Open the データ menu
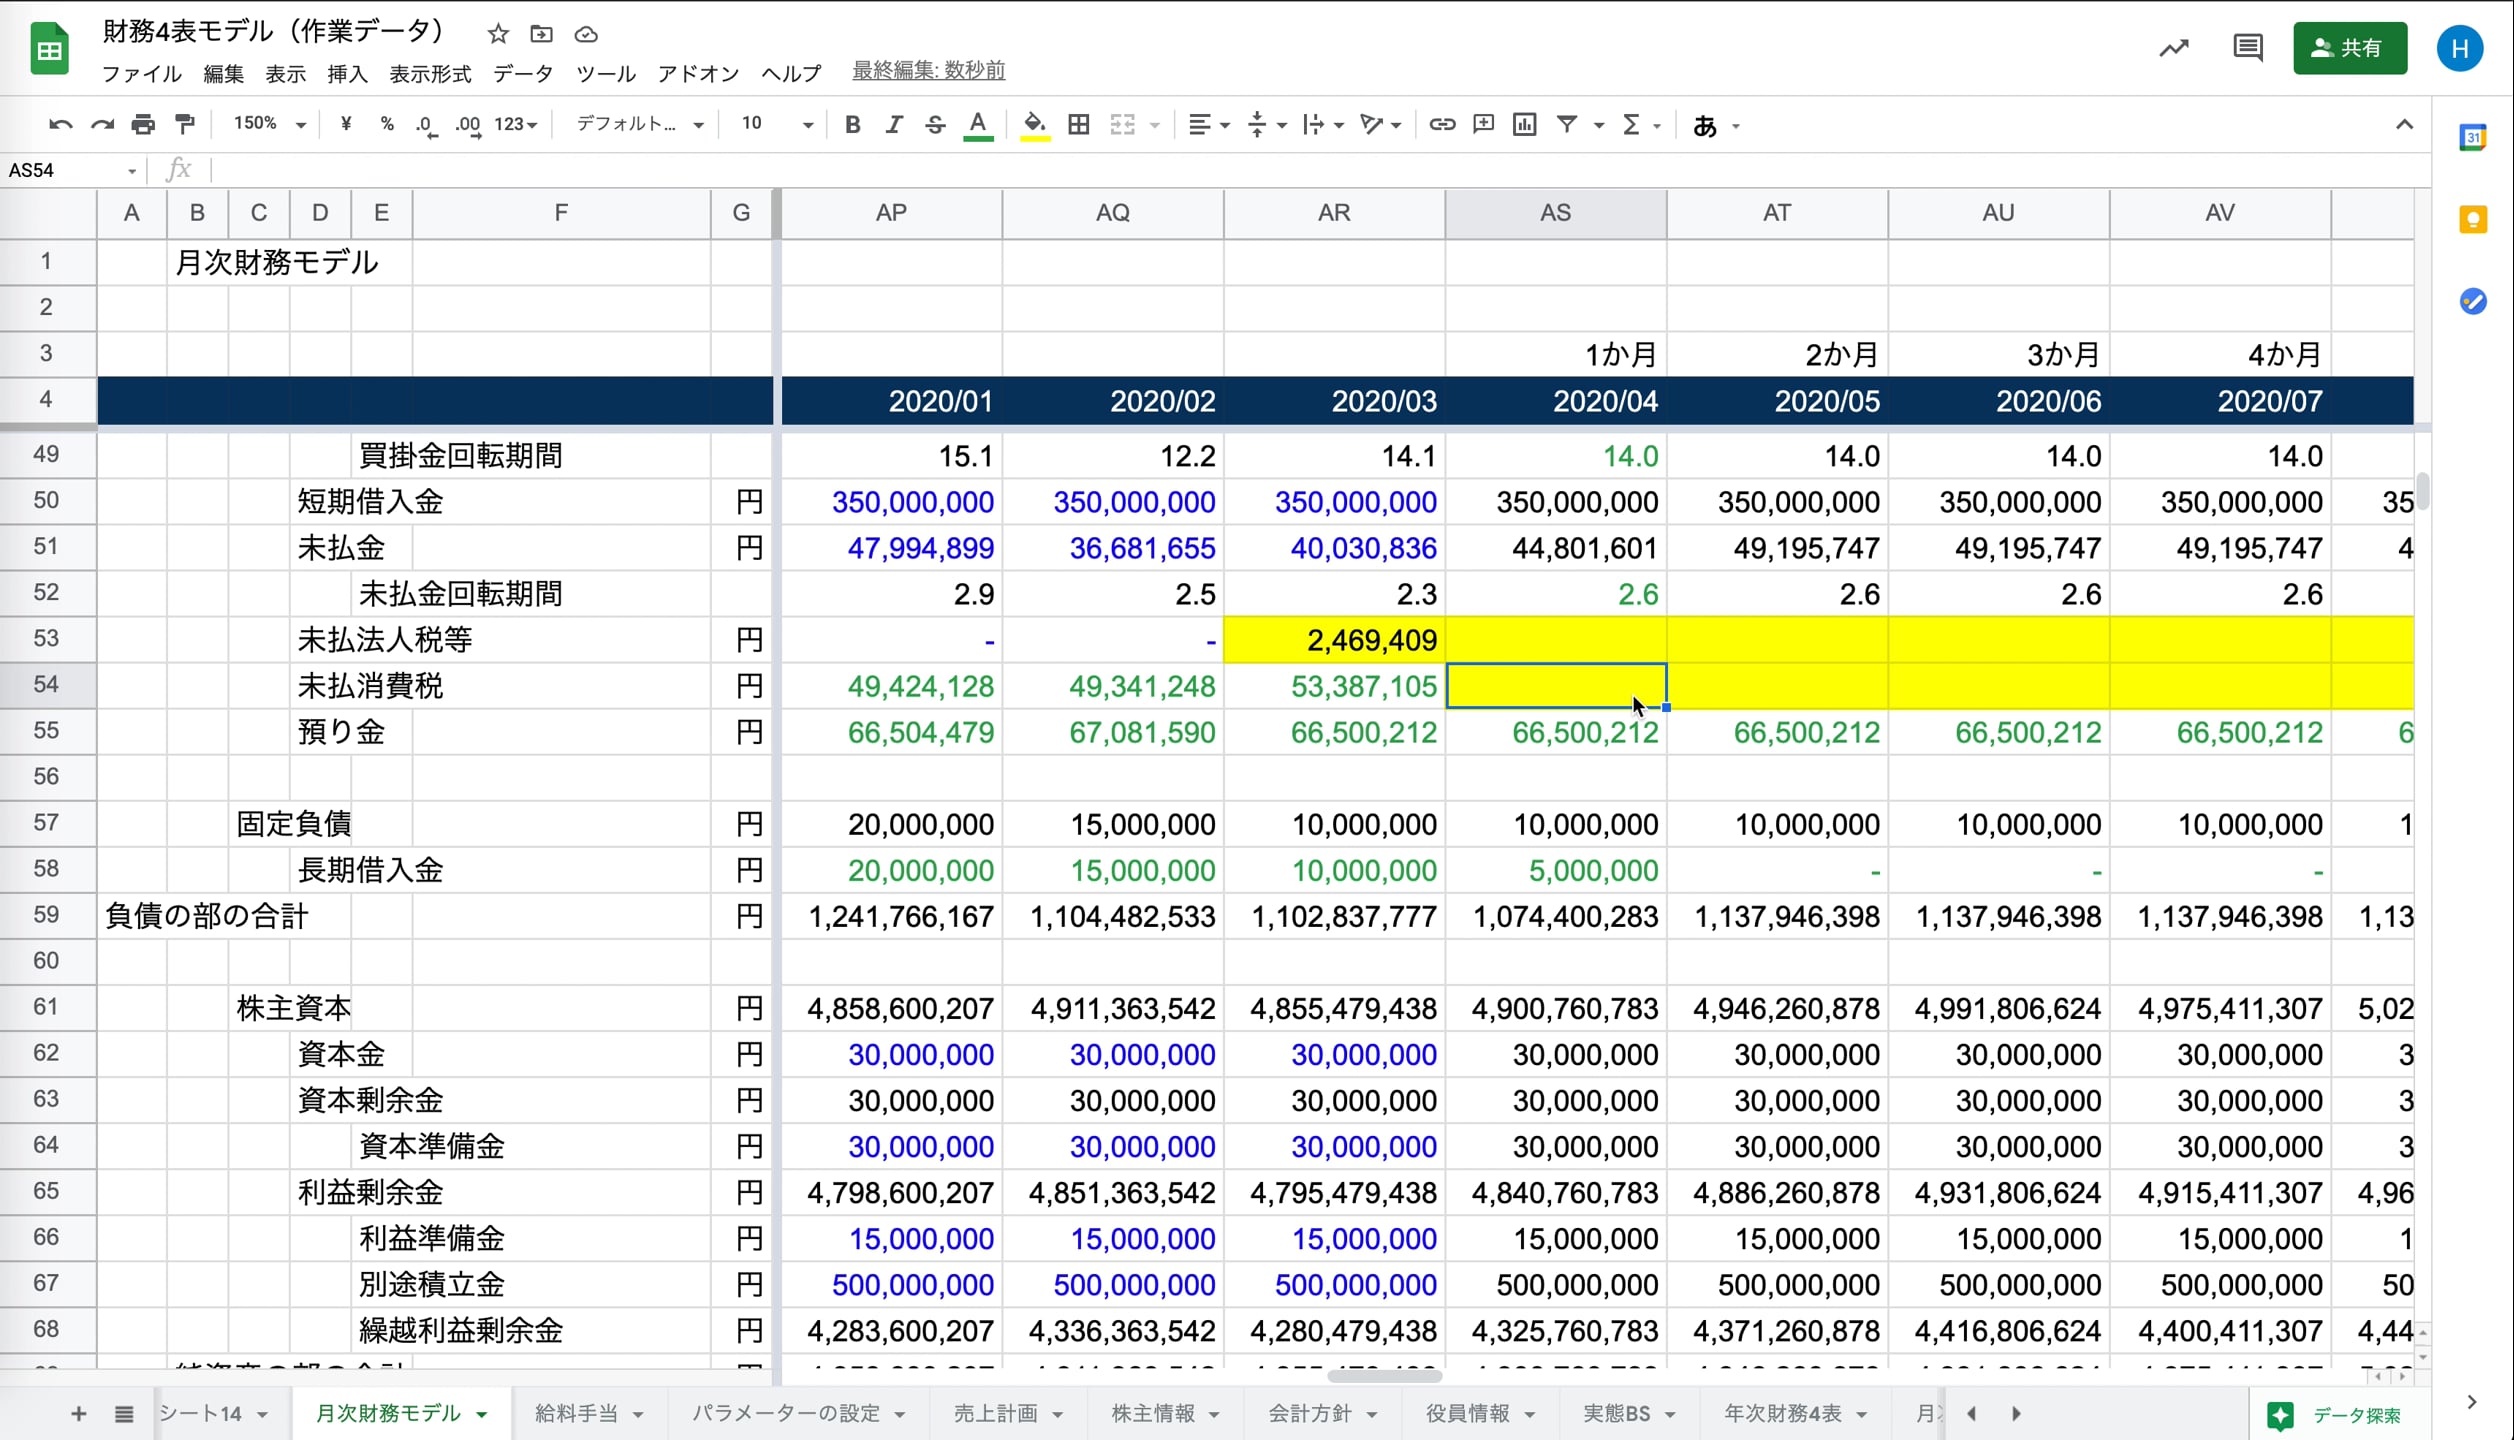 click(x=522, y=74)
